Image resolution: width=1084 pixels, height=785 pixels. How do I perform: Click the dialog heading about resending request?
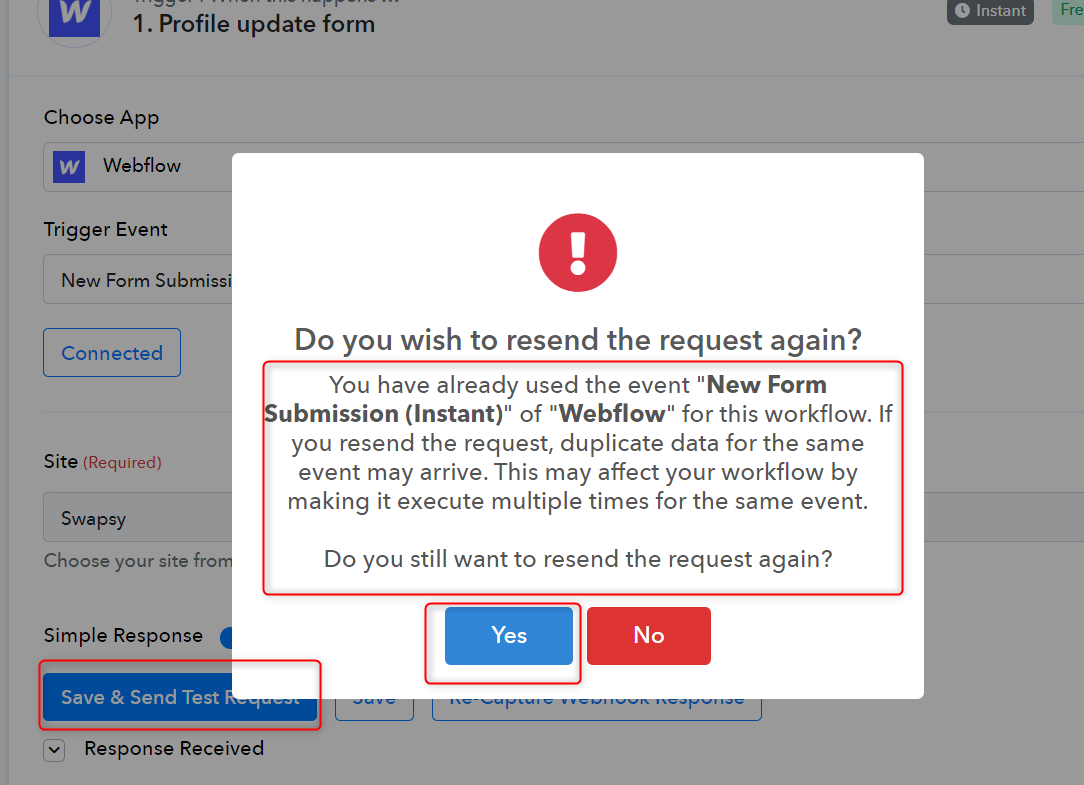pyautogui.click(x=578, y=340)
